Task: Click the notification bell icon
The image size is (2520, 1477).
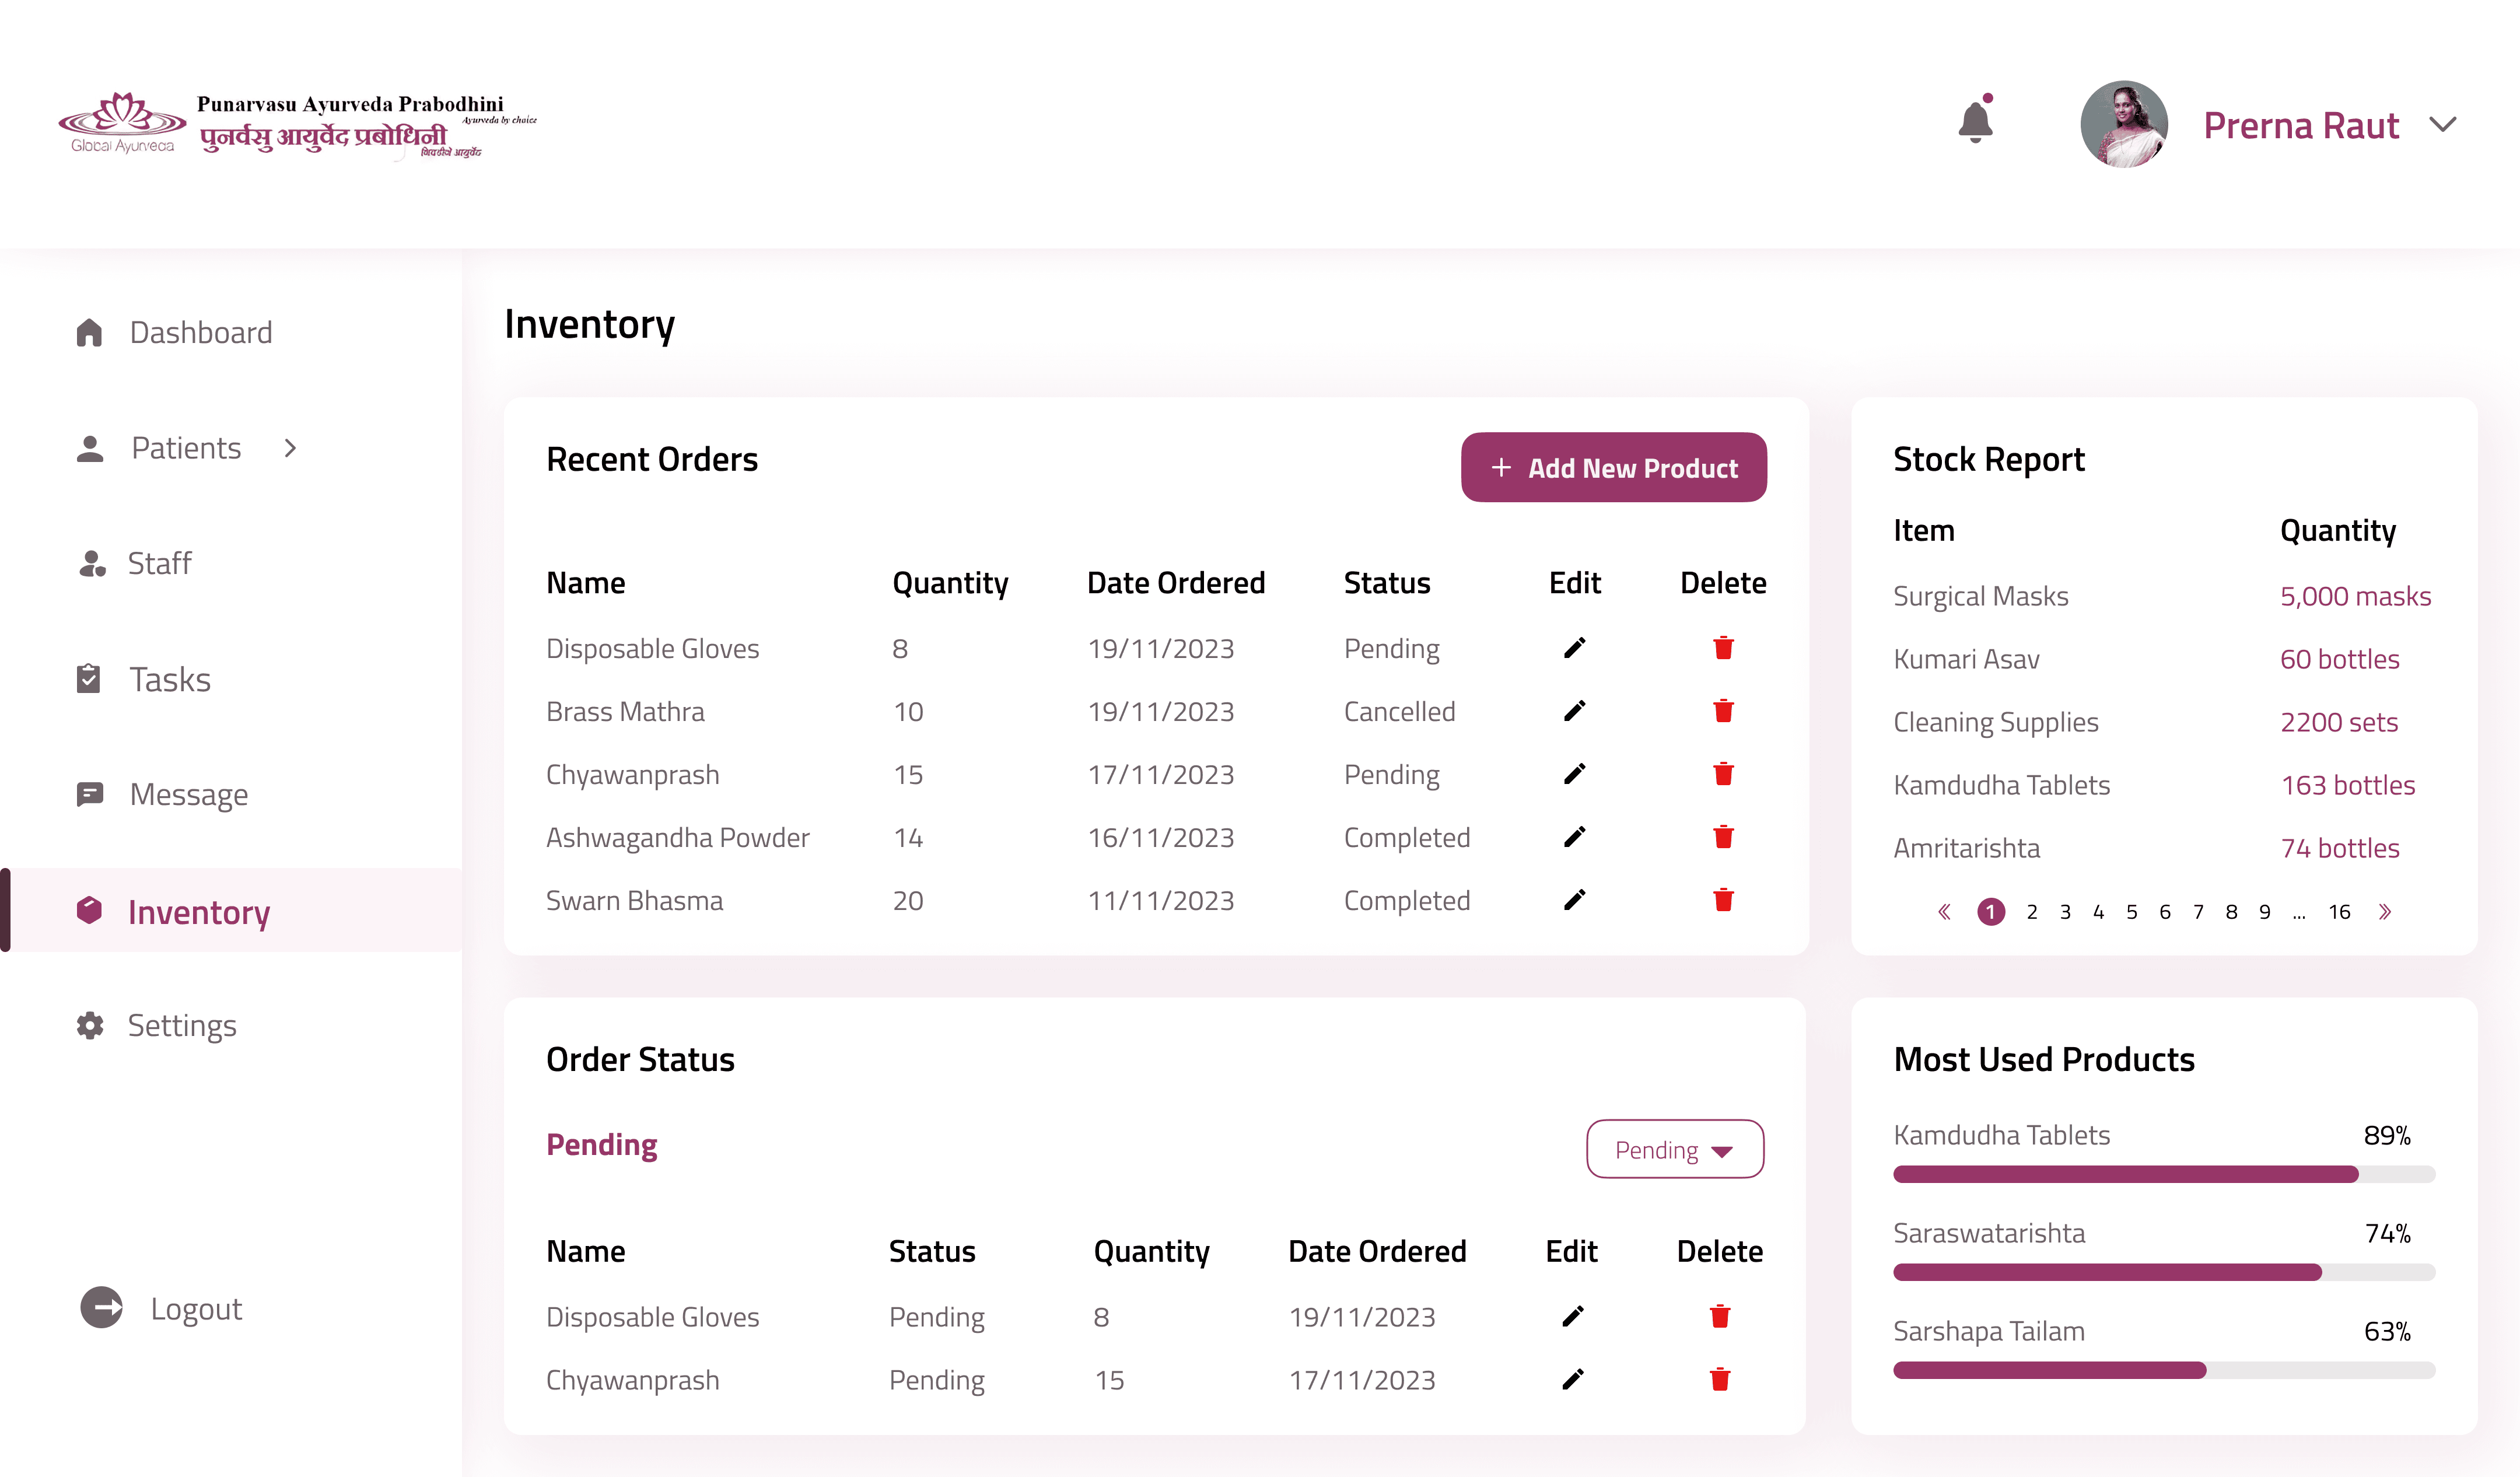Action: click(1975, 122)
